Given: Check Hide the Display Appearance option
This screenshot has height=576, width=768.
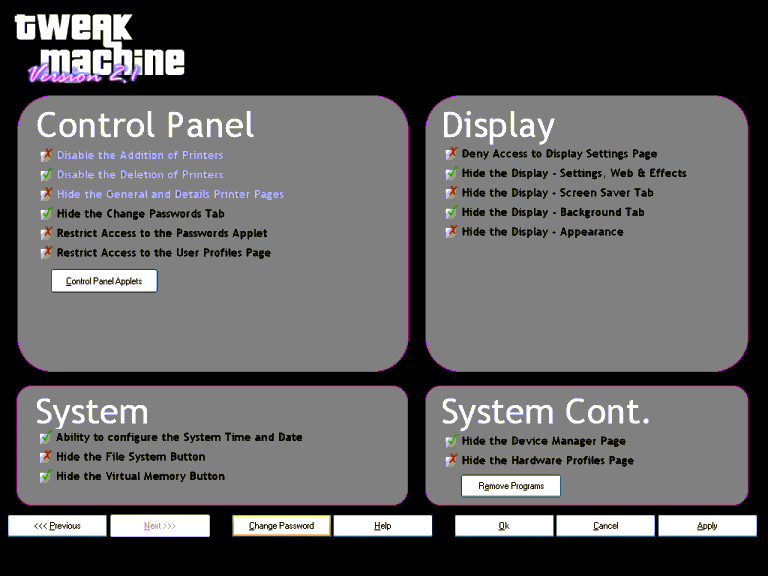Looking at the screenshot, I should tap(451, 232).
